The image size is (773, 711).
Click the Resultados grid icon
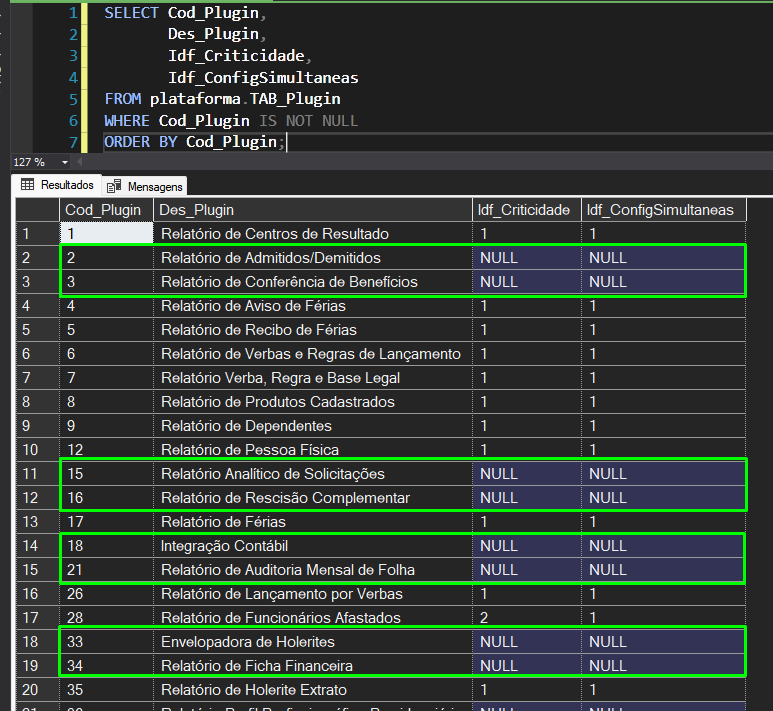pyautogui.click(x=28, y=185)
